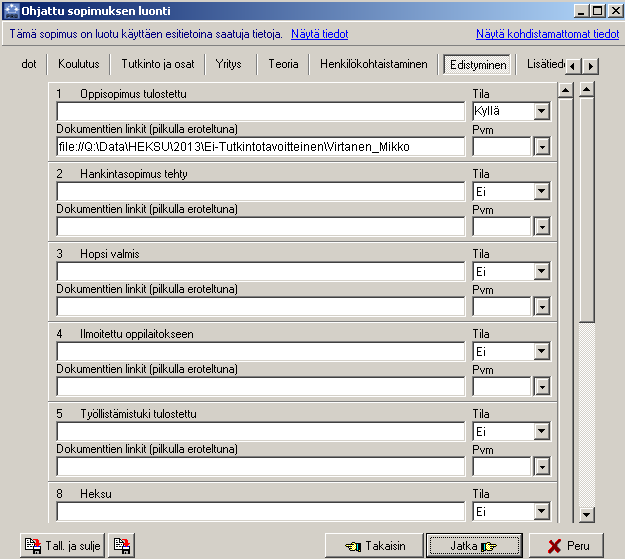
Task: Click Pvm date field for Hopsi valmis
Action: pos(502,307)
